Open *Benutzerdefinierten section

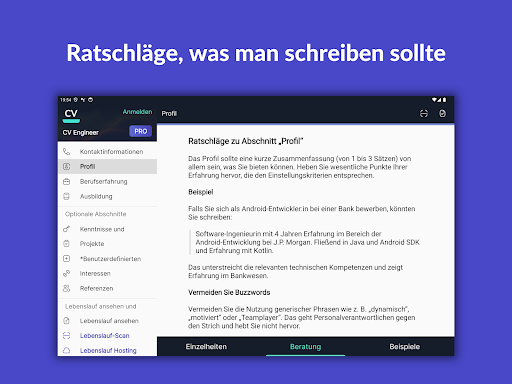point(107,259)
